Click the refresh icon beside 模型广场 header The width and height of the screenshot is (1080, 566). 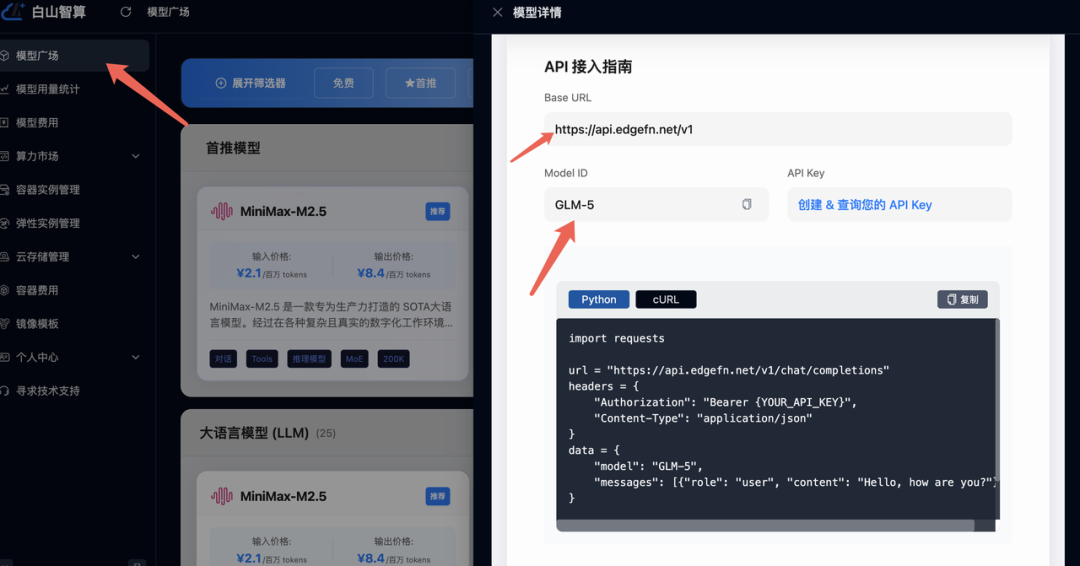[x=125, y=12]
